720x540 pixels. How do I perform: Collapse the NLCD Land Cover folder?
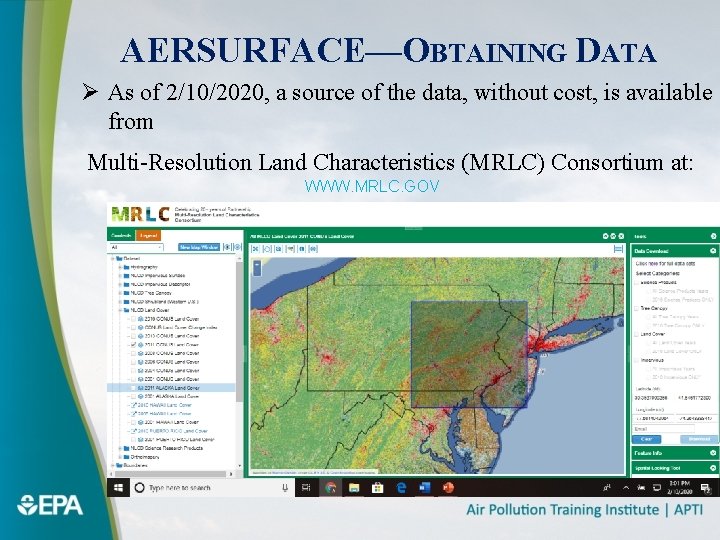[x=120, y=310]
